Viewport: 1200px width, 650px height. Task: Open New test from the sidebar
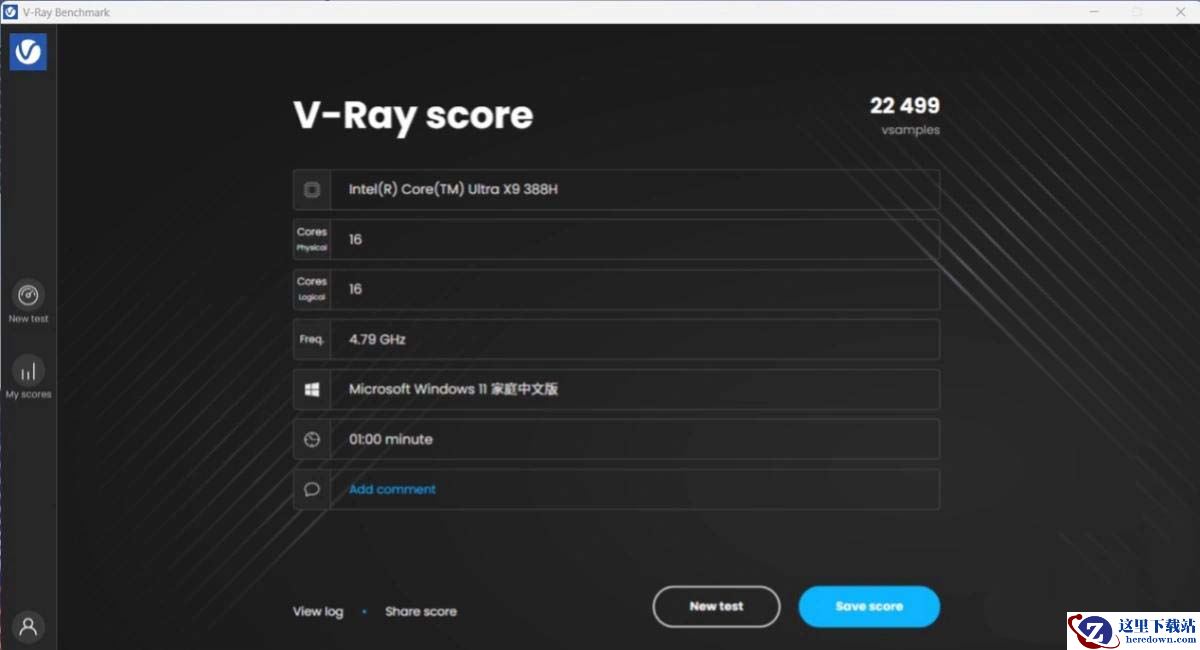pos(28,296)
